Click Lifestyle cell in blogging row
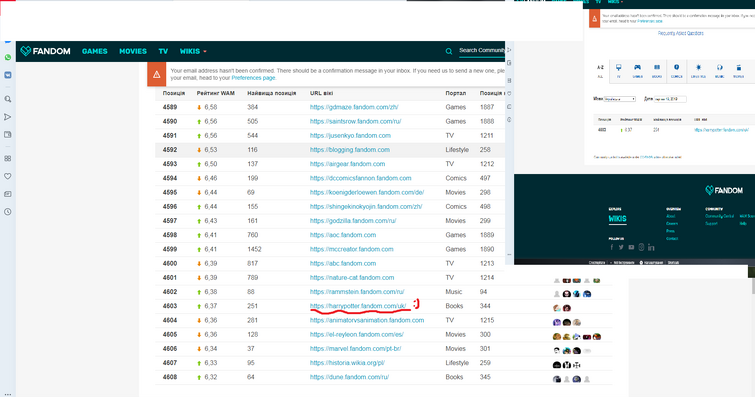Image resolution: width=755 pixels, height=397 pixels. coord(457,150)
